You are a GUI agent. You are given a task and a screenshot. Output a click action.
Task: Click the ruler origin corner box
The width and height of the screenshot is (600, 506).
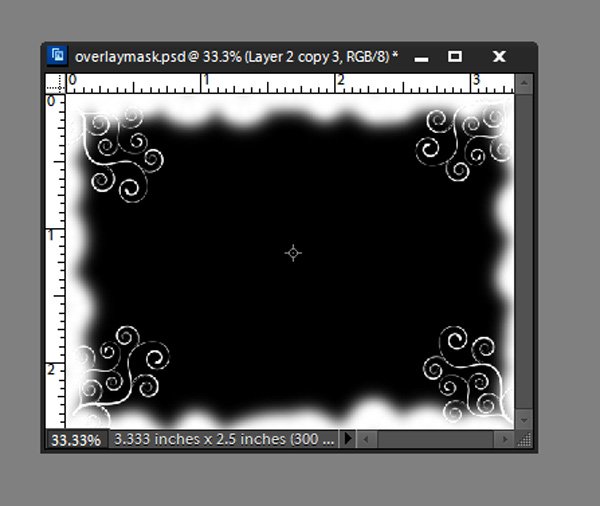point(55,83)
